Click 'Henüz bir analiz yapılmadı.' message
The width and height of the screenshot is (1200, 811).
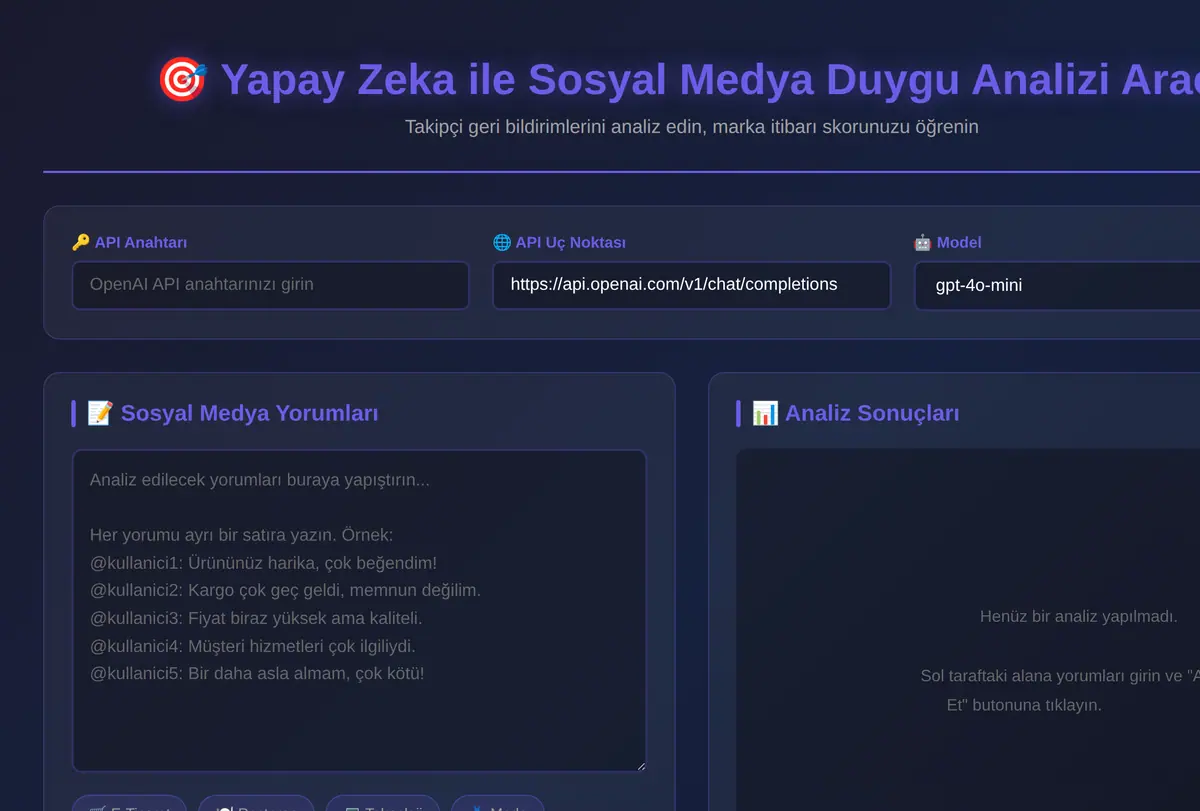[1079, 616]
